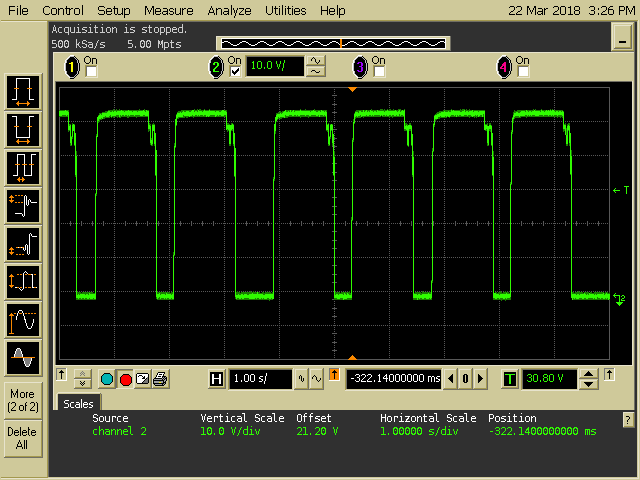Click the run acquisition cyan button
This screenshot has height=480, width=640.
[x=107, y=379]
